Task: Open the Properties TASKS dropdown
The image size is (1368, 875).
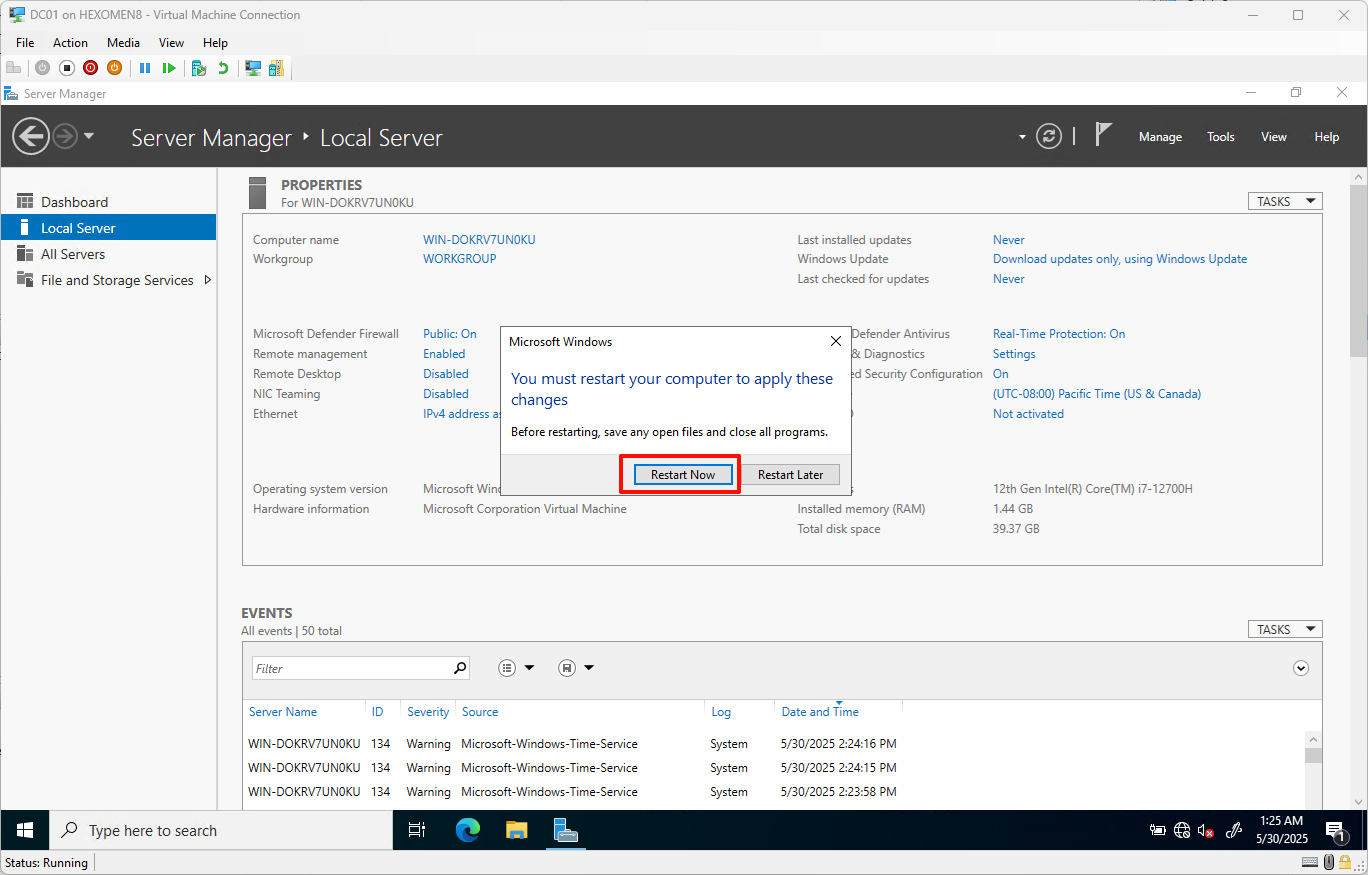Action: [1285, 201]
